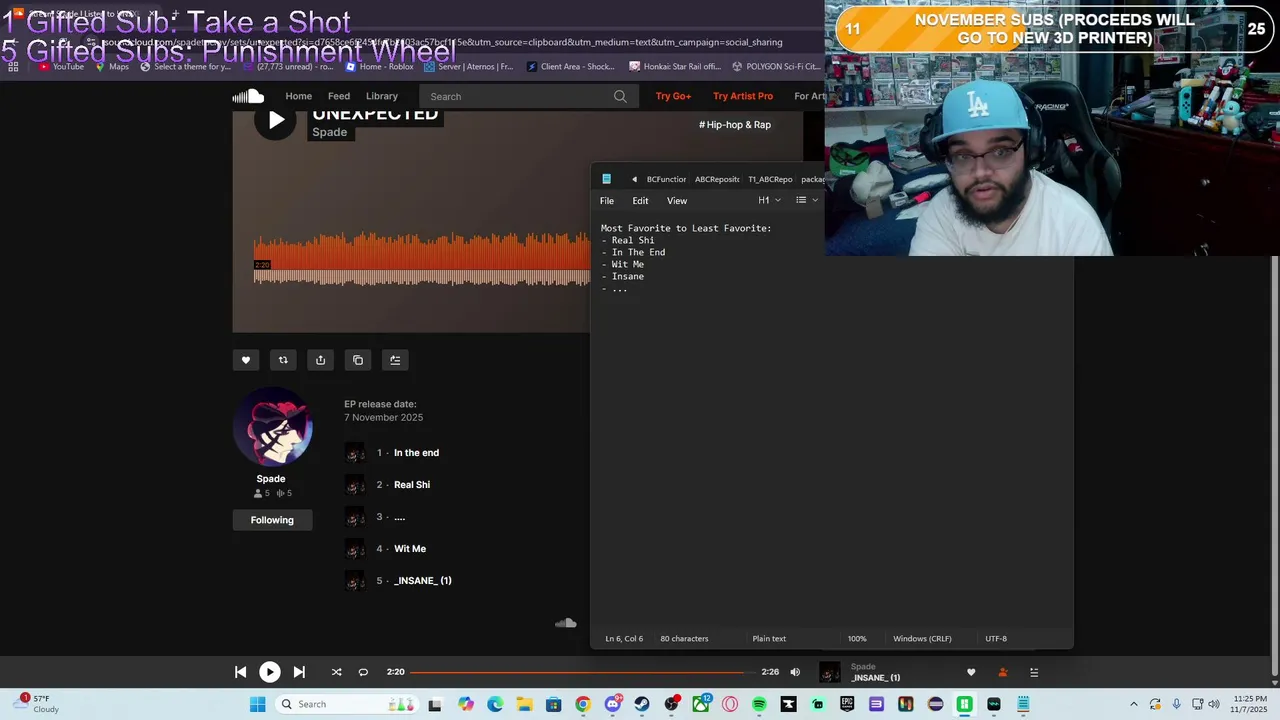Click the Notepad app icon in title bar
The height and width of the screenshot is (720, 1280).
click(606, 179)
